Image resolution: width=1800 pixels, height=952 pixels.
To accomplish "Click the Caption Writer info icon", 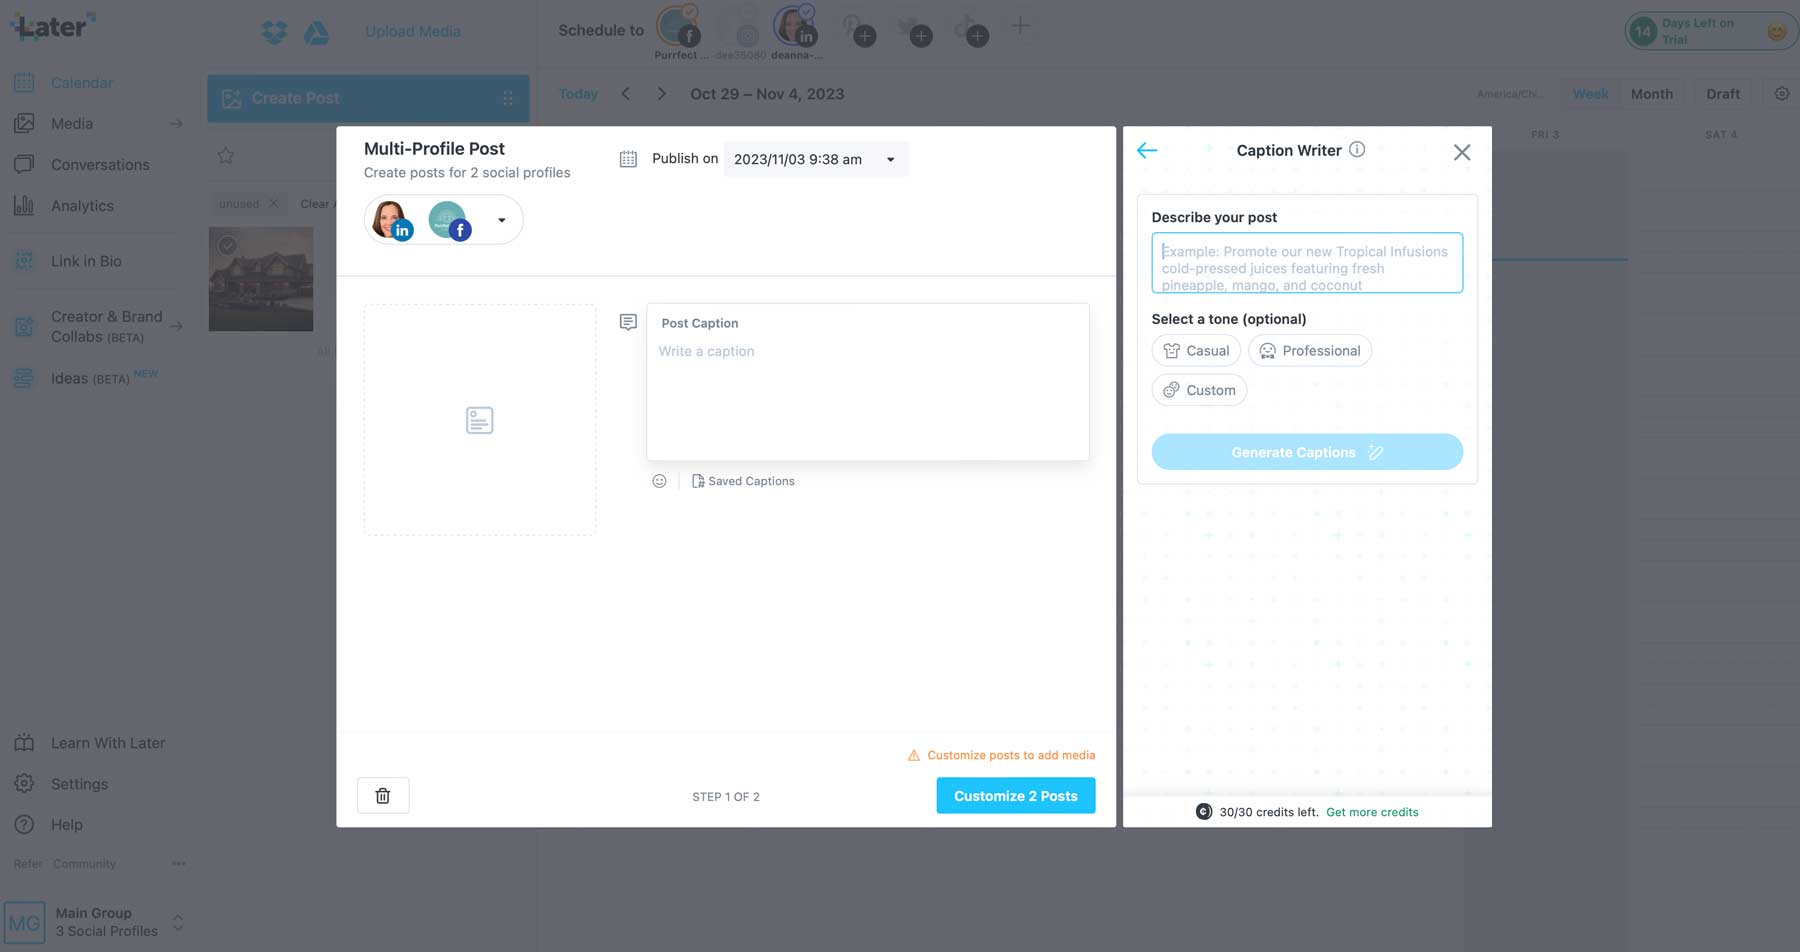I will (1357, 150).
